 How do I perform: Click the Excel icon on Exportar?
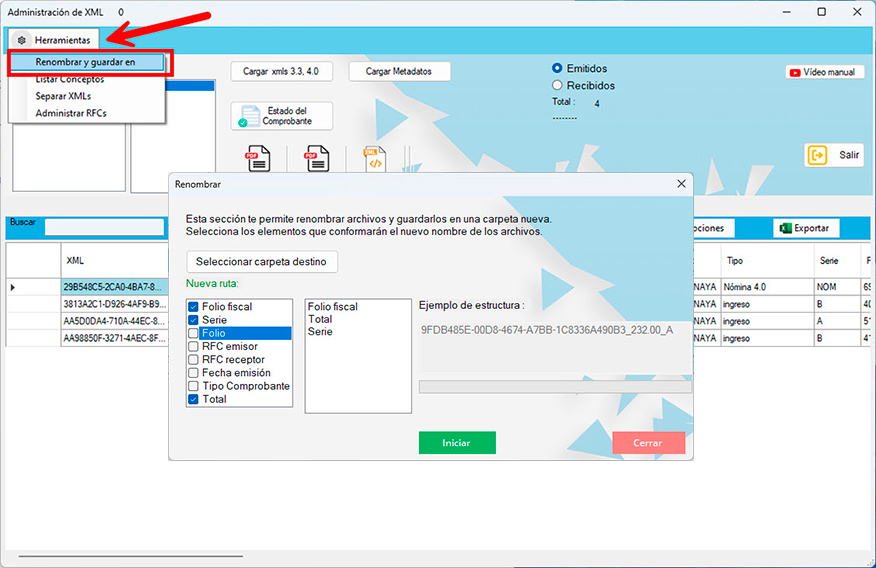(x=786, y=228)
